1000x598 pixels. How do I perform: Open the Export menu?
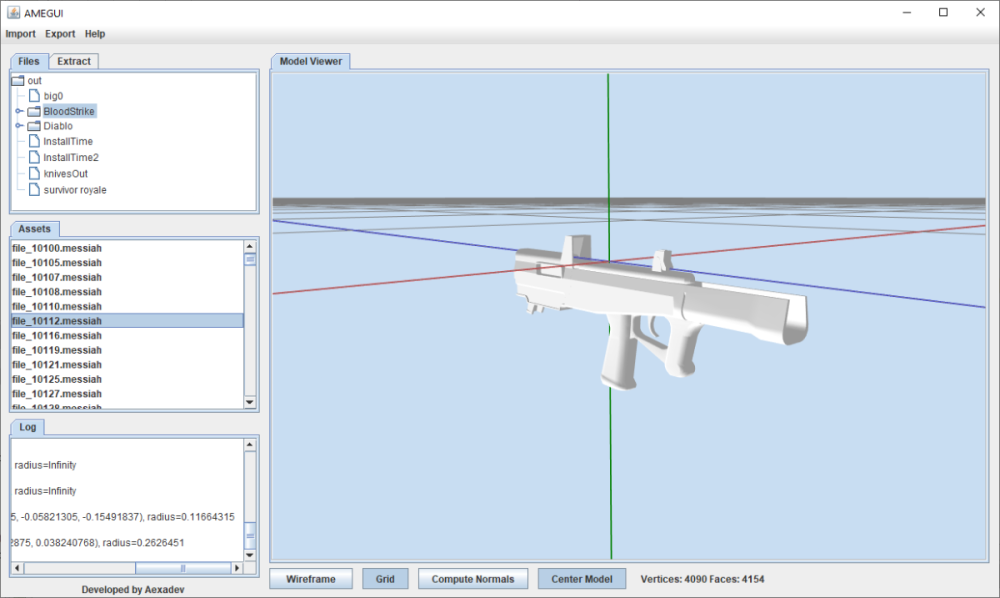(x=60, y=34)
